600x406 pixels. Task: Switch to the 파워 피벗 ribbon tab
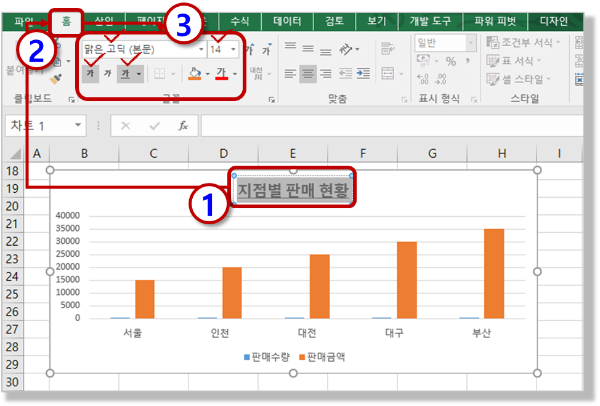click(x=495, y=21)
